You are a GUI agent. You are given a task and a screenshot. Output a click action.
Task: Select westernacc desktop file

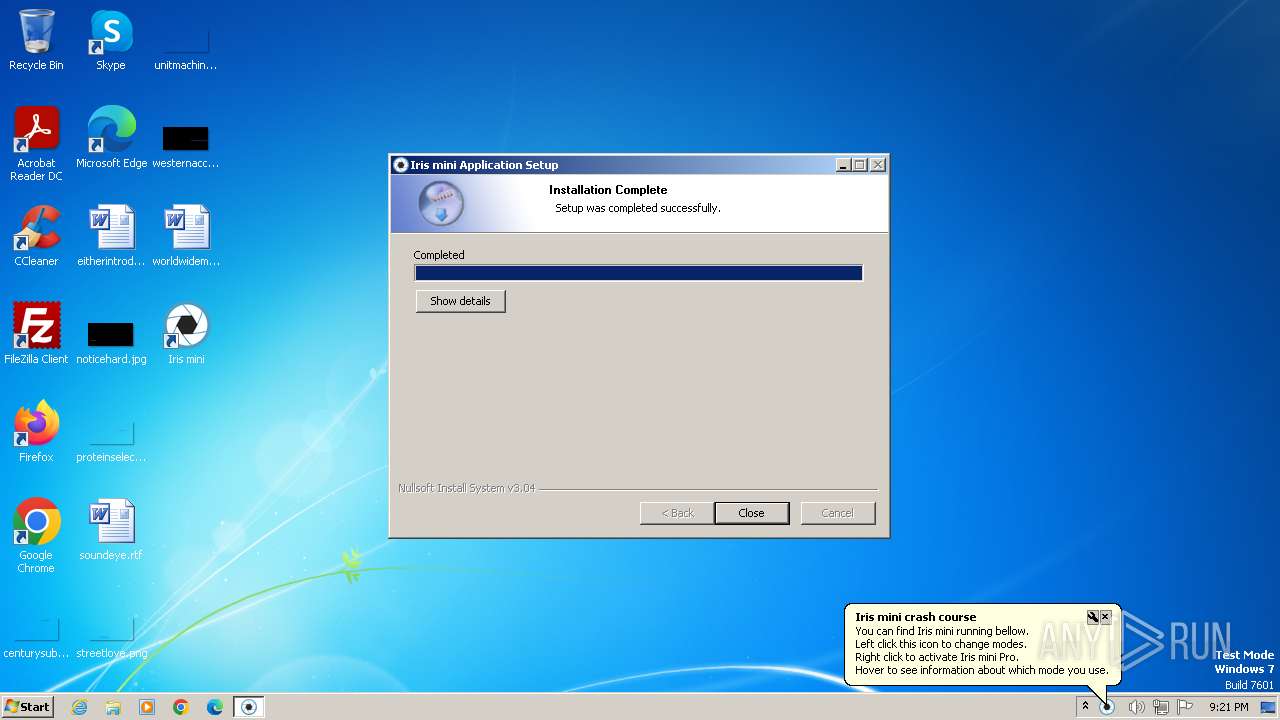[x=186, y=145]
